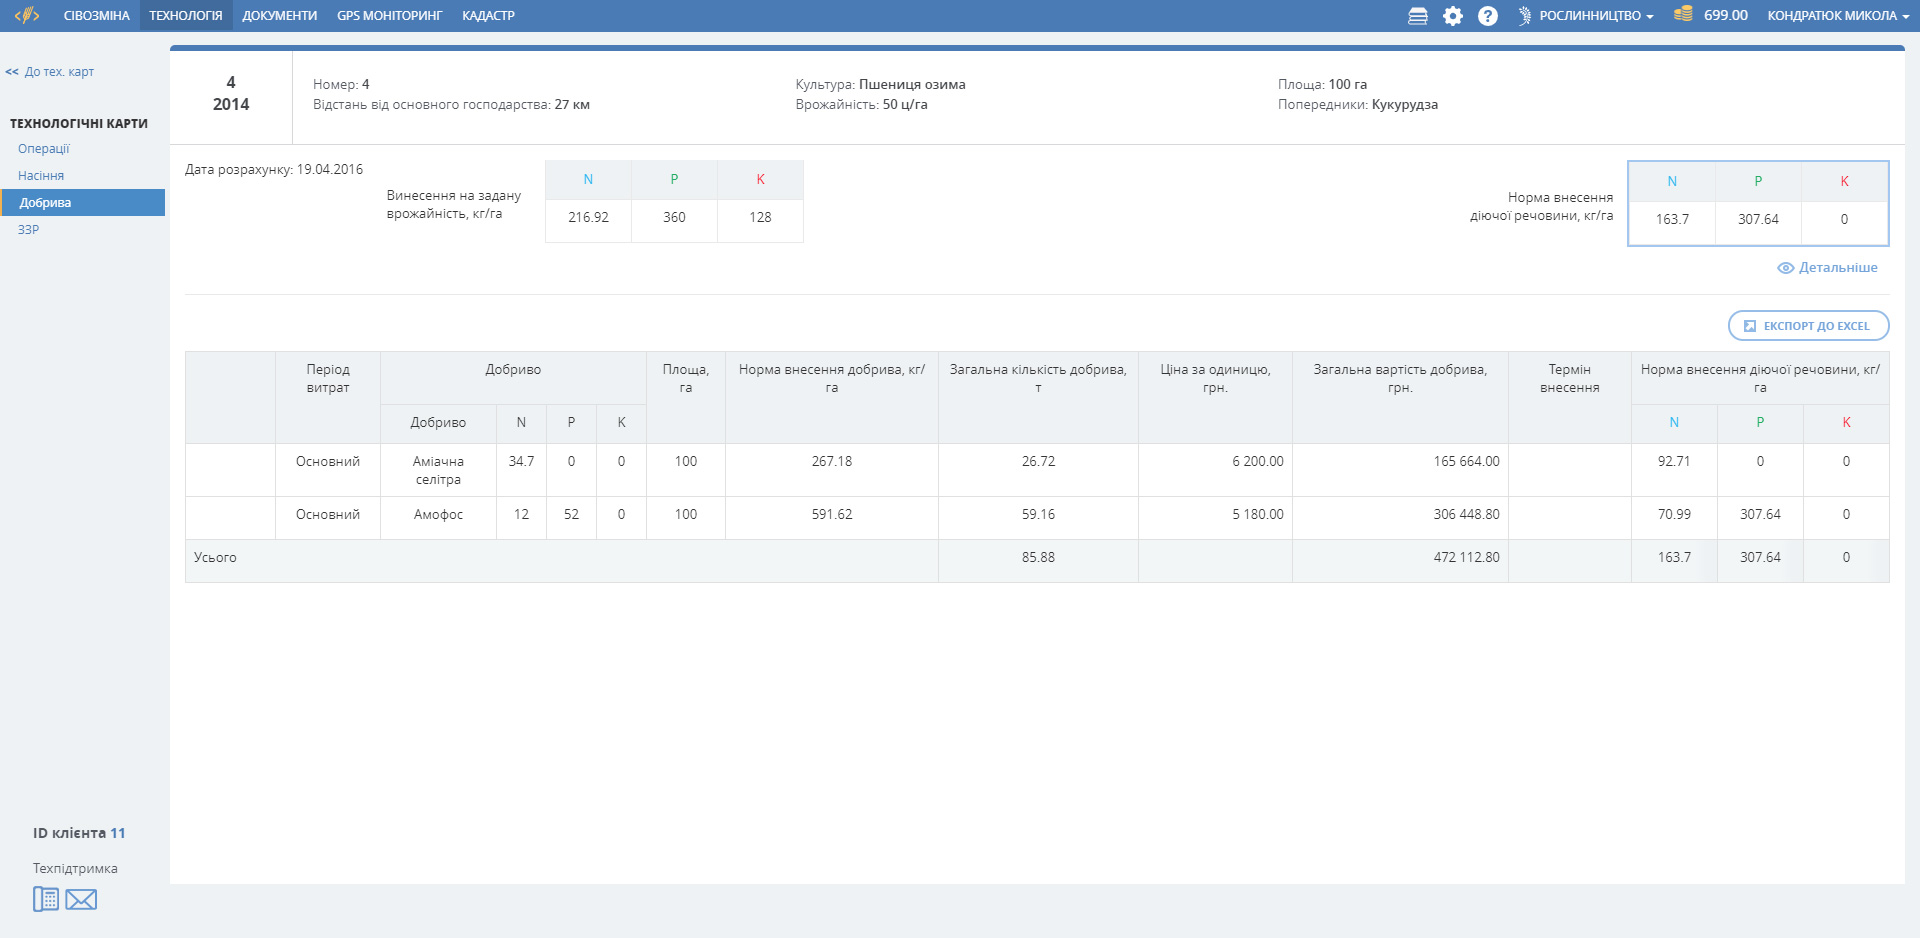This screenshot has width=1920, height=938.
Task: Click the app logo in top-left corner
Action: [x=27, y=15]
